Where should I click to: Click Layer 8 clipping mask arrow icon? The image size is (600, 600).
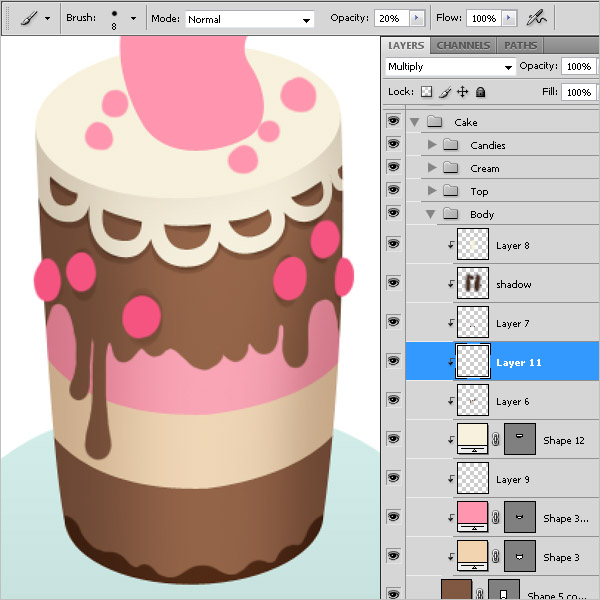[x=451, y=245]
